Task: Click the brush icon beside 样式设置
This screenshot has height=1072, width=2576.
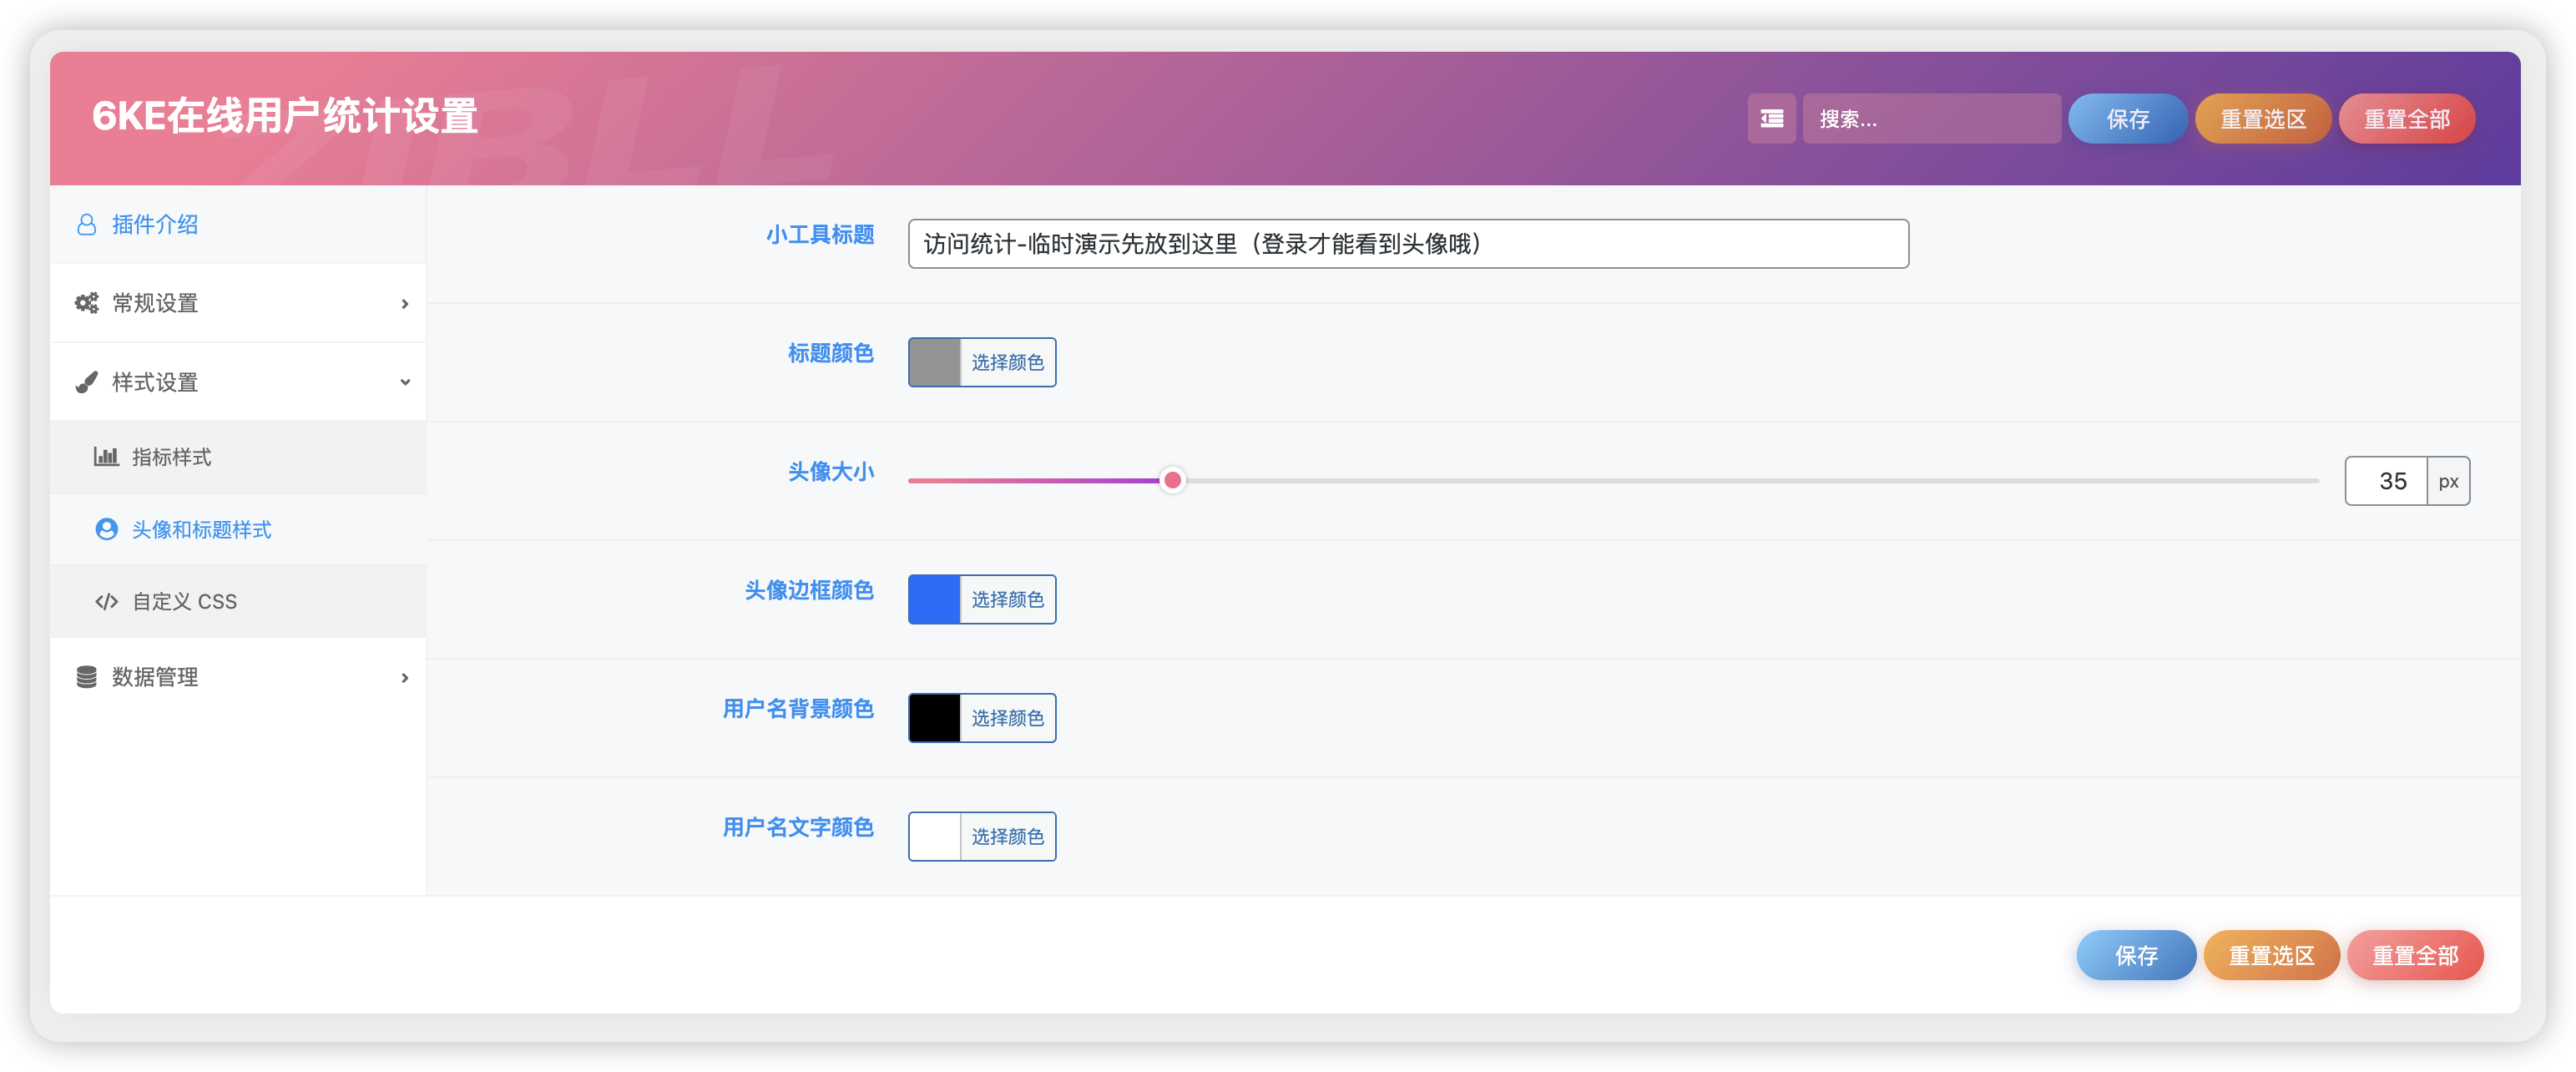Action: coord(86,381)
